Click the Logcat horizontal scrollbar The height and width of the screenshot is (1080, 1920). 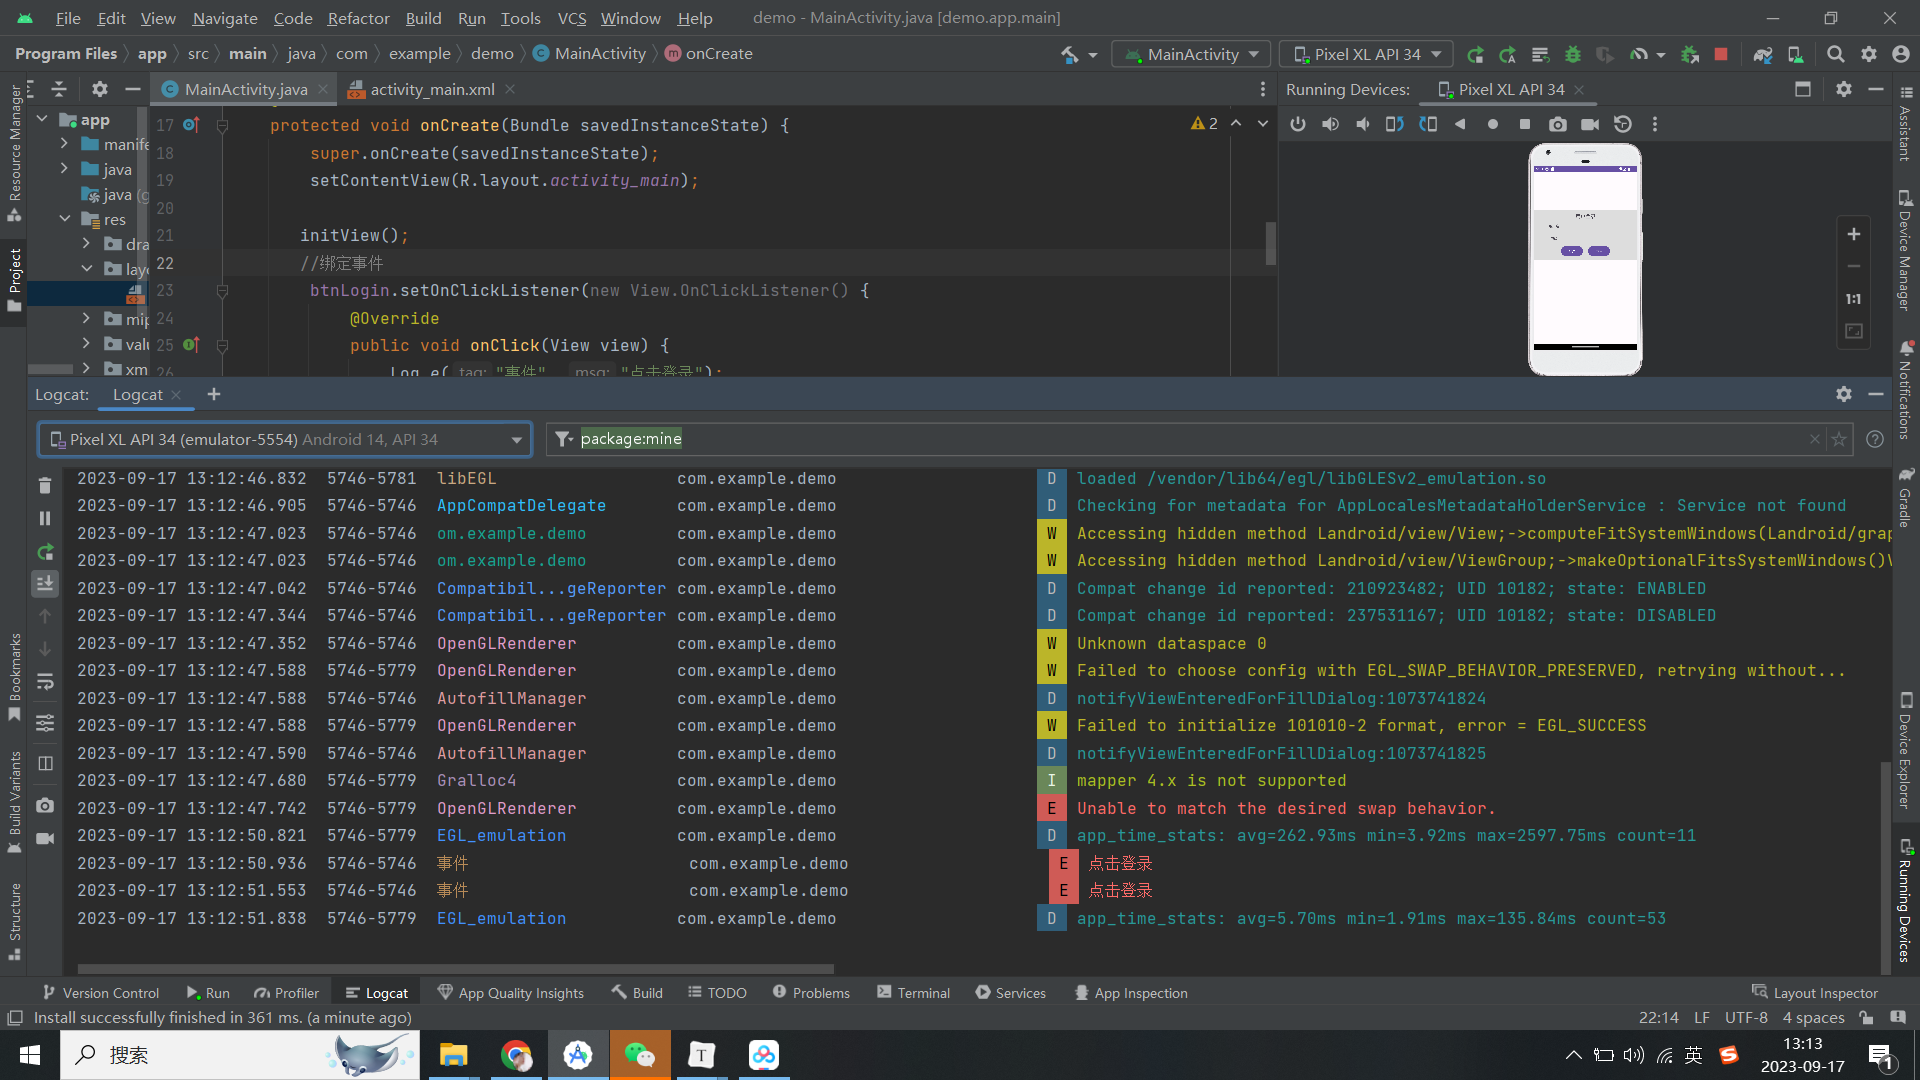455,968
